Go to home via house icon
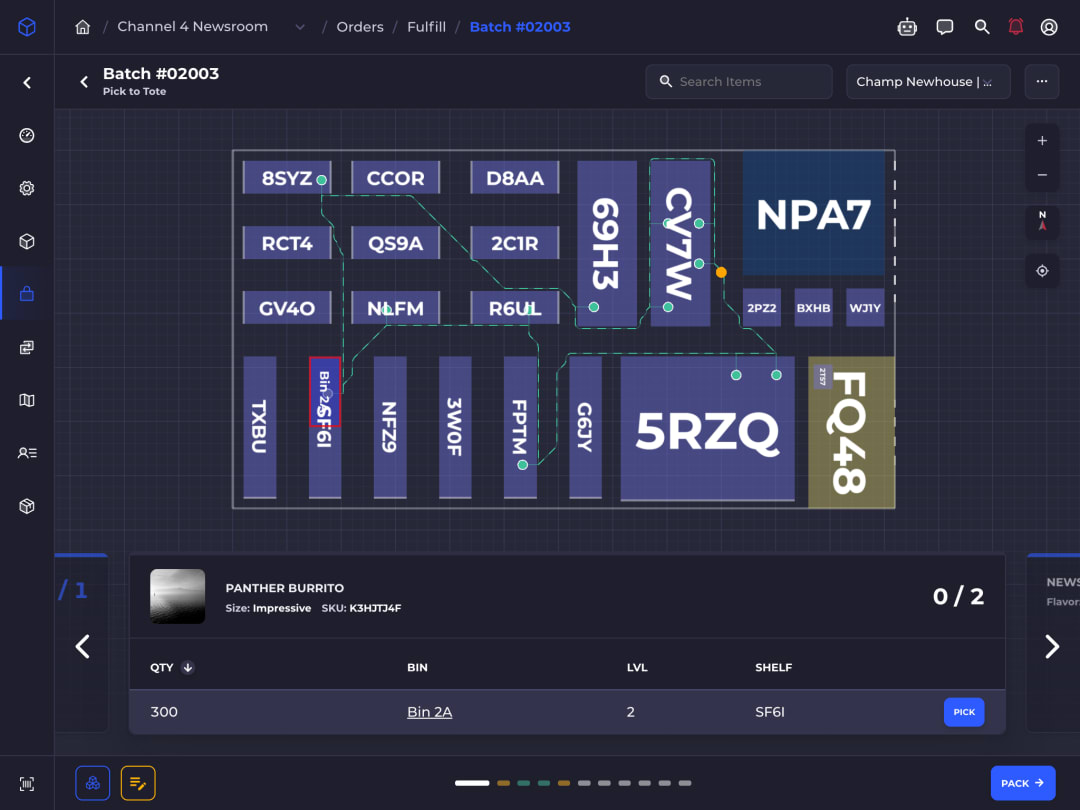The width and height of the screenshot is (1080, 810). (x=83, y=27)
